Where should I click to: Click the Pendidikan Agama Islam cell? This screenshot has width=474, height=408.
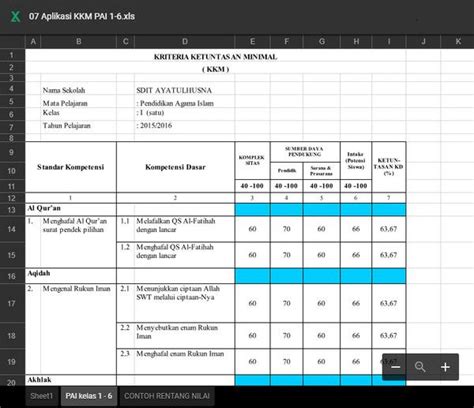click(x=175, y=103)
